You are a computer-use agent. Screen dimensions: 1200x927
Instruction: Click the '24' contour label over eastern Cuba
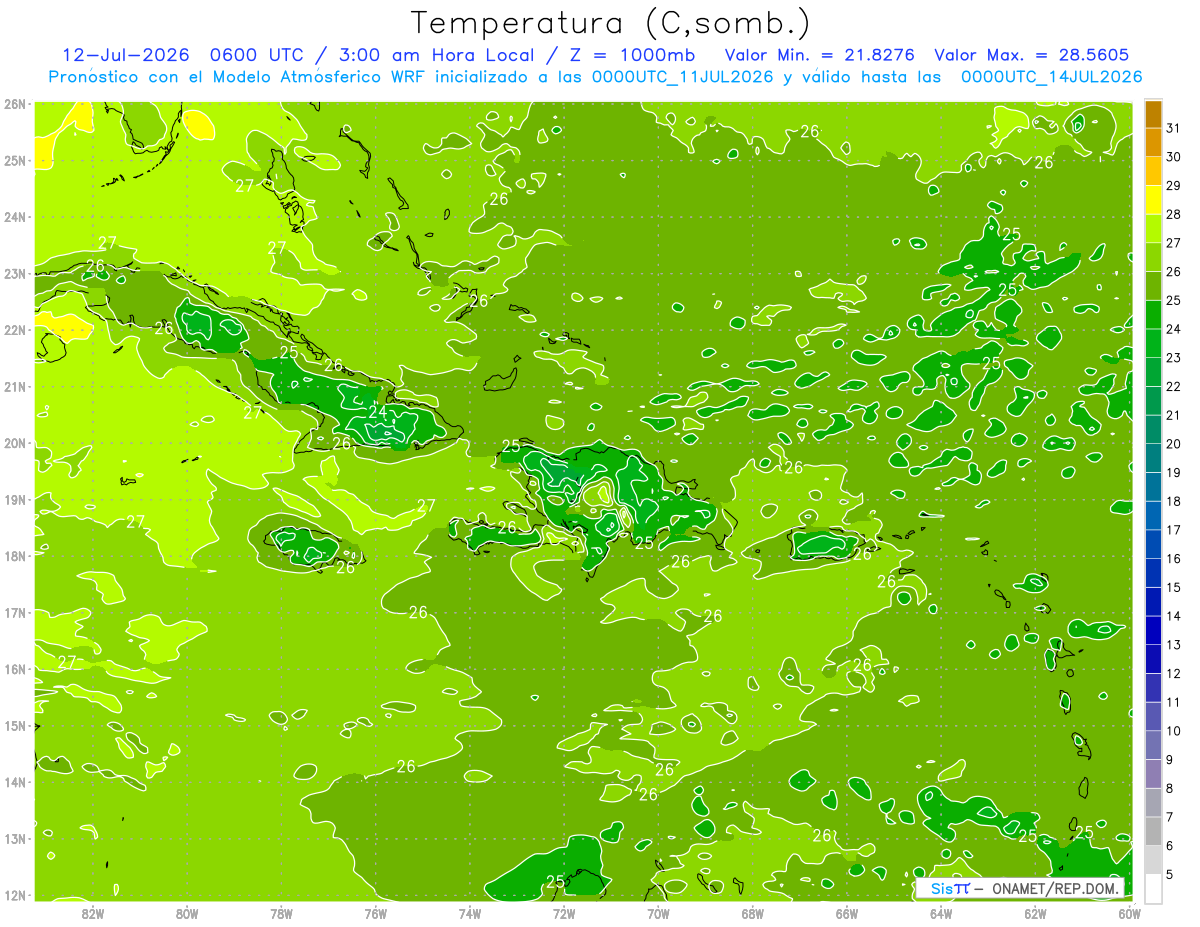point(378,410)
